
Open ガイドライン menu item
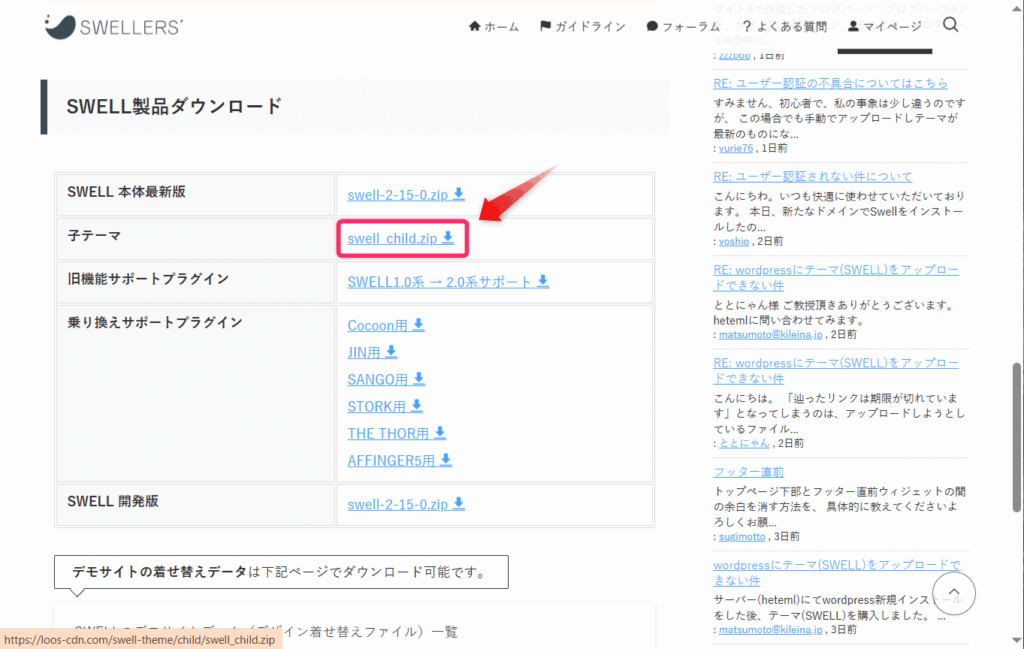tap(583, 27)
